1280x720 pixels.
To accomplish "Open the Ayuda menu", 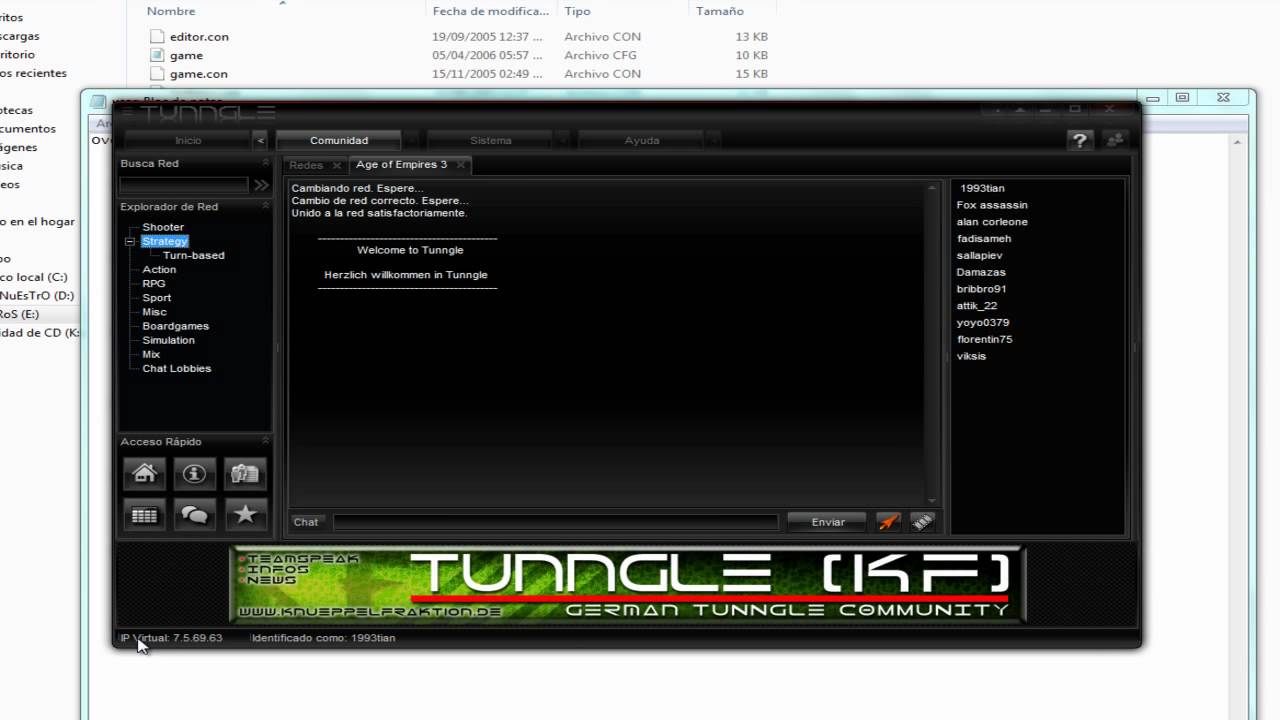I will (x=642, y=141).
